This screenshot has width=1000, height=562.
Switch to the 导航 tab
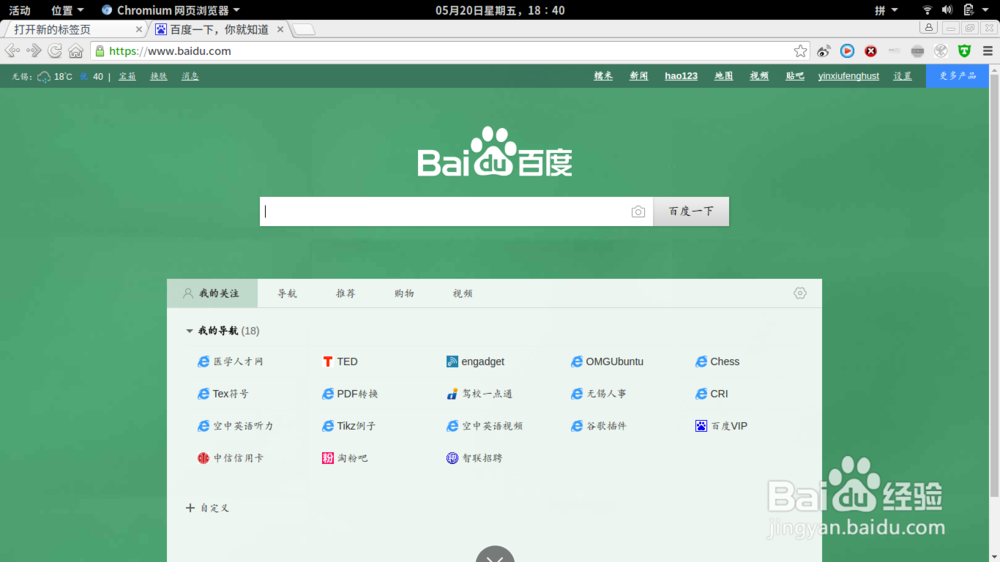287,293
